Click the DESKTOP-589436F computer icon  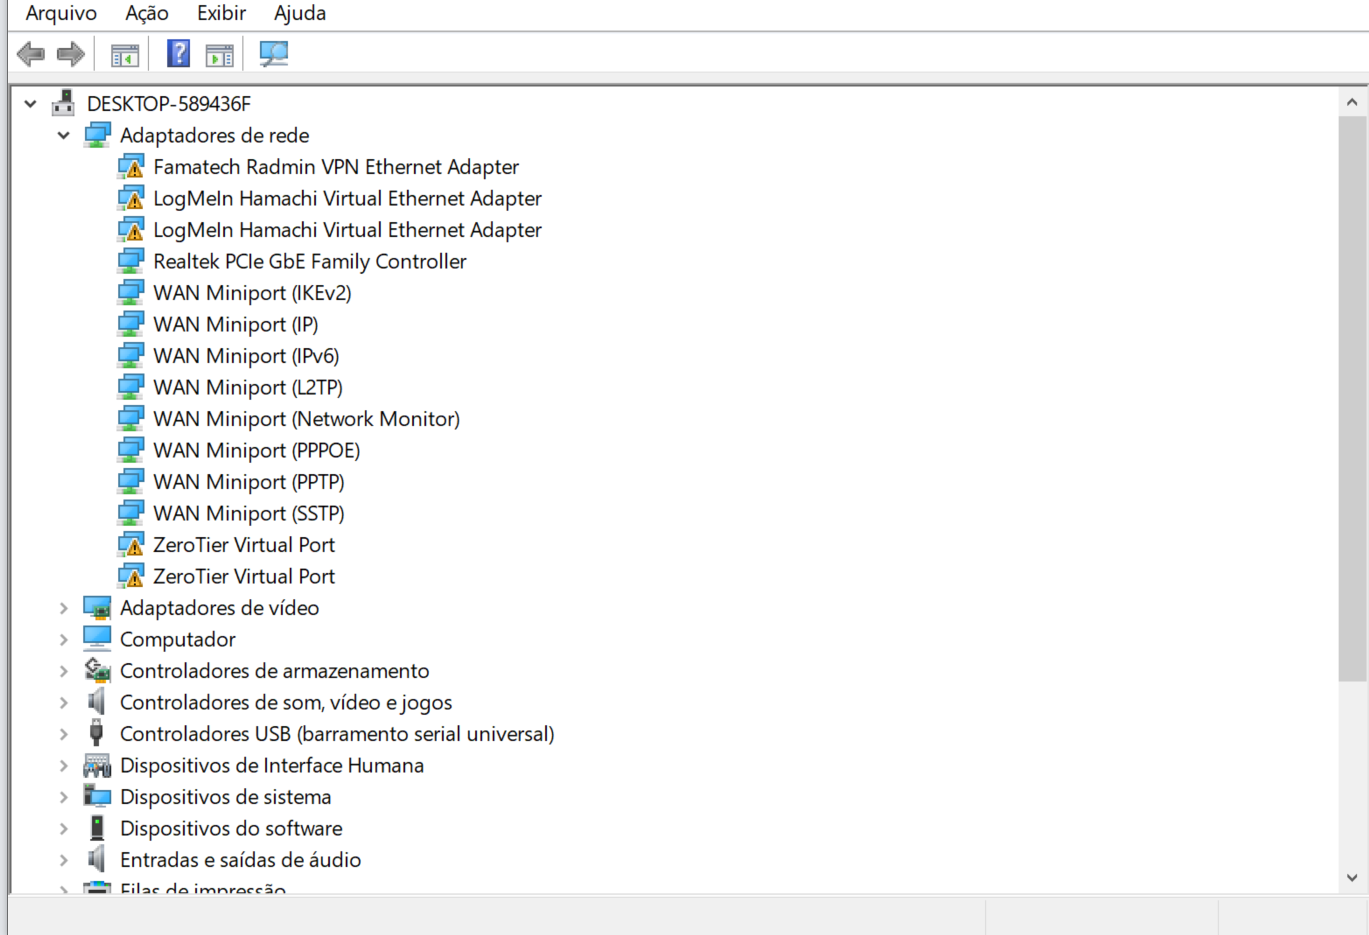coord(64,102)
